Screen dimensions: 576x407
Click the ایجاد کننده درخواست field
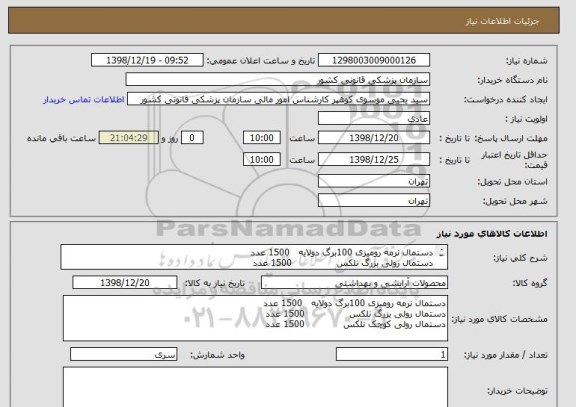tap(278, 99)
